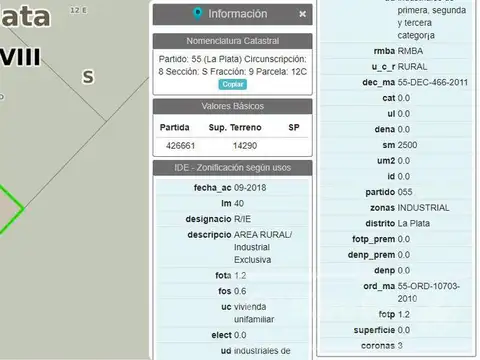Click the 12 E parcel label on map
This screenshot has height=360, width=480.
click(79, 10)
